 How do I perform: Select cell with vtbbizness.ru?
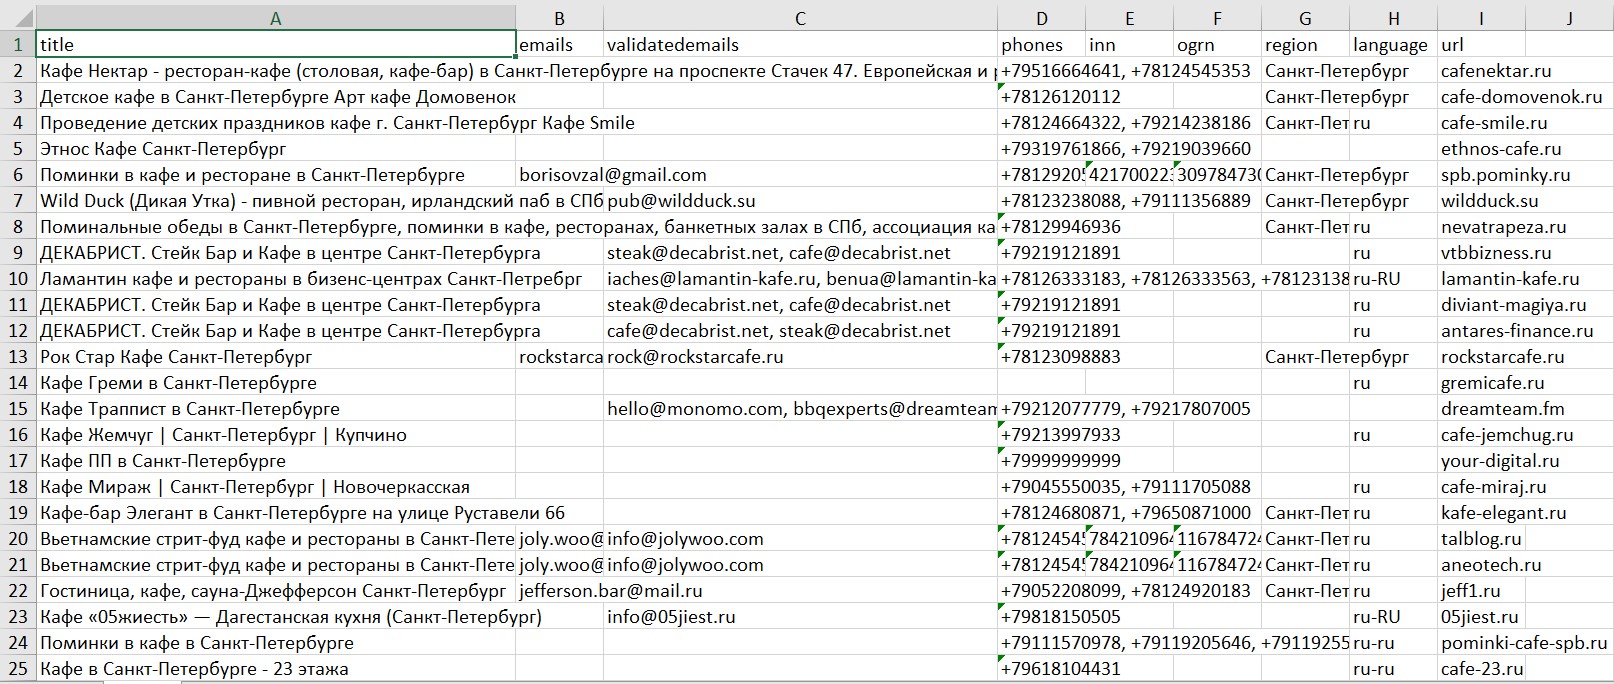(x=1481, y=252)
